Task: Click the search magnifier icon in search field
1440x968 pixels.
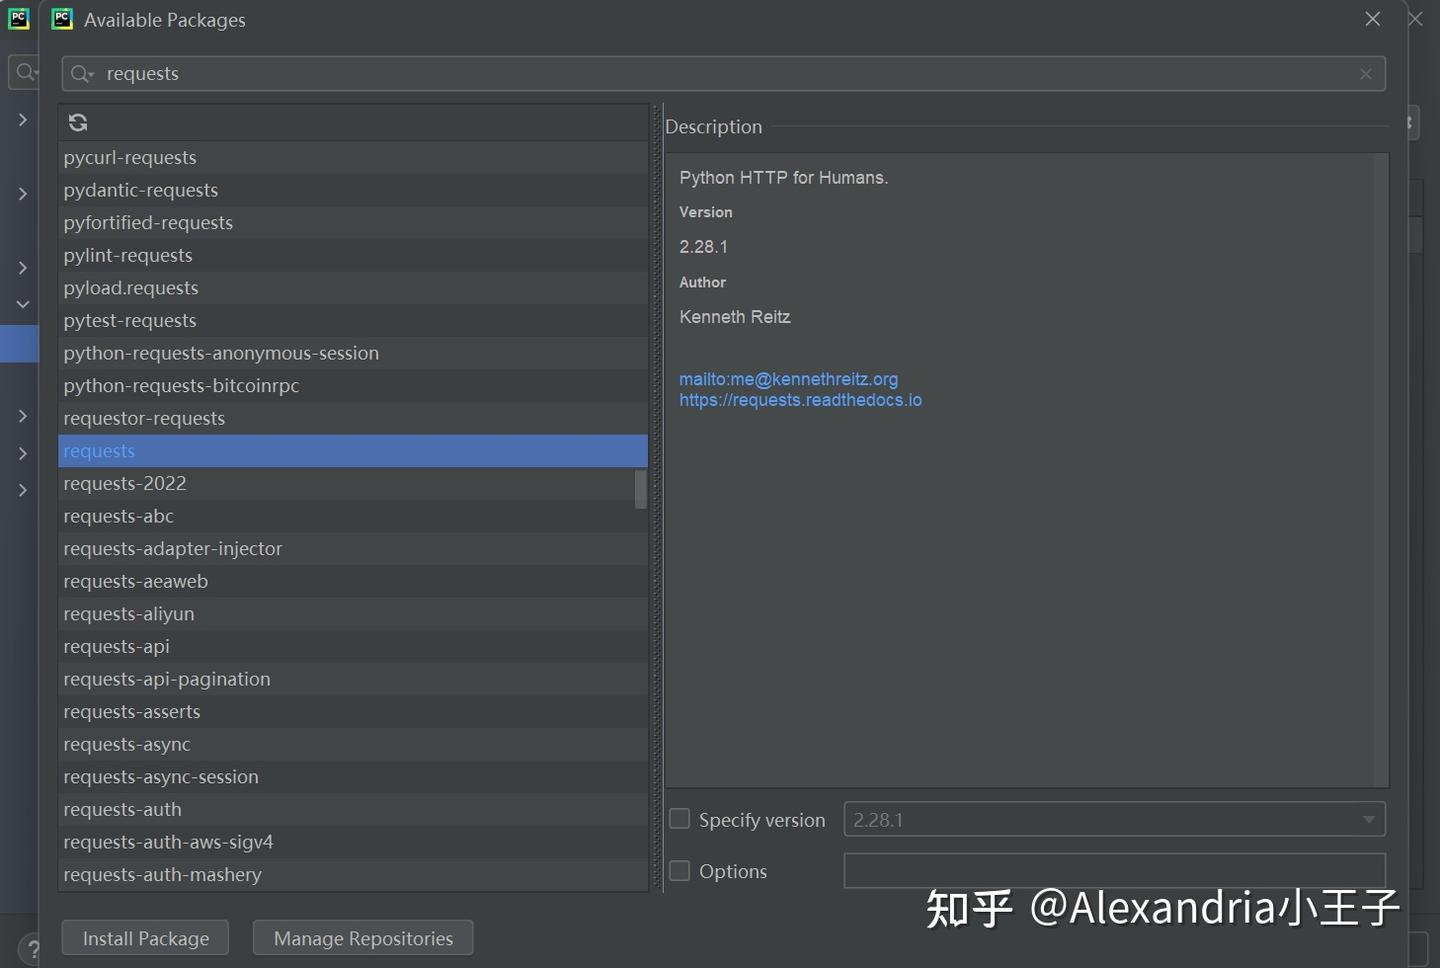Action: 82,74
